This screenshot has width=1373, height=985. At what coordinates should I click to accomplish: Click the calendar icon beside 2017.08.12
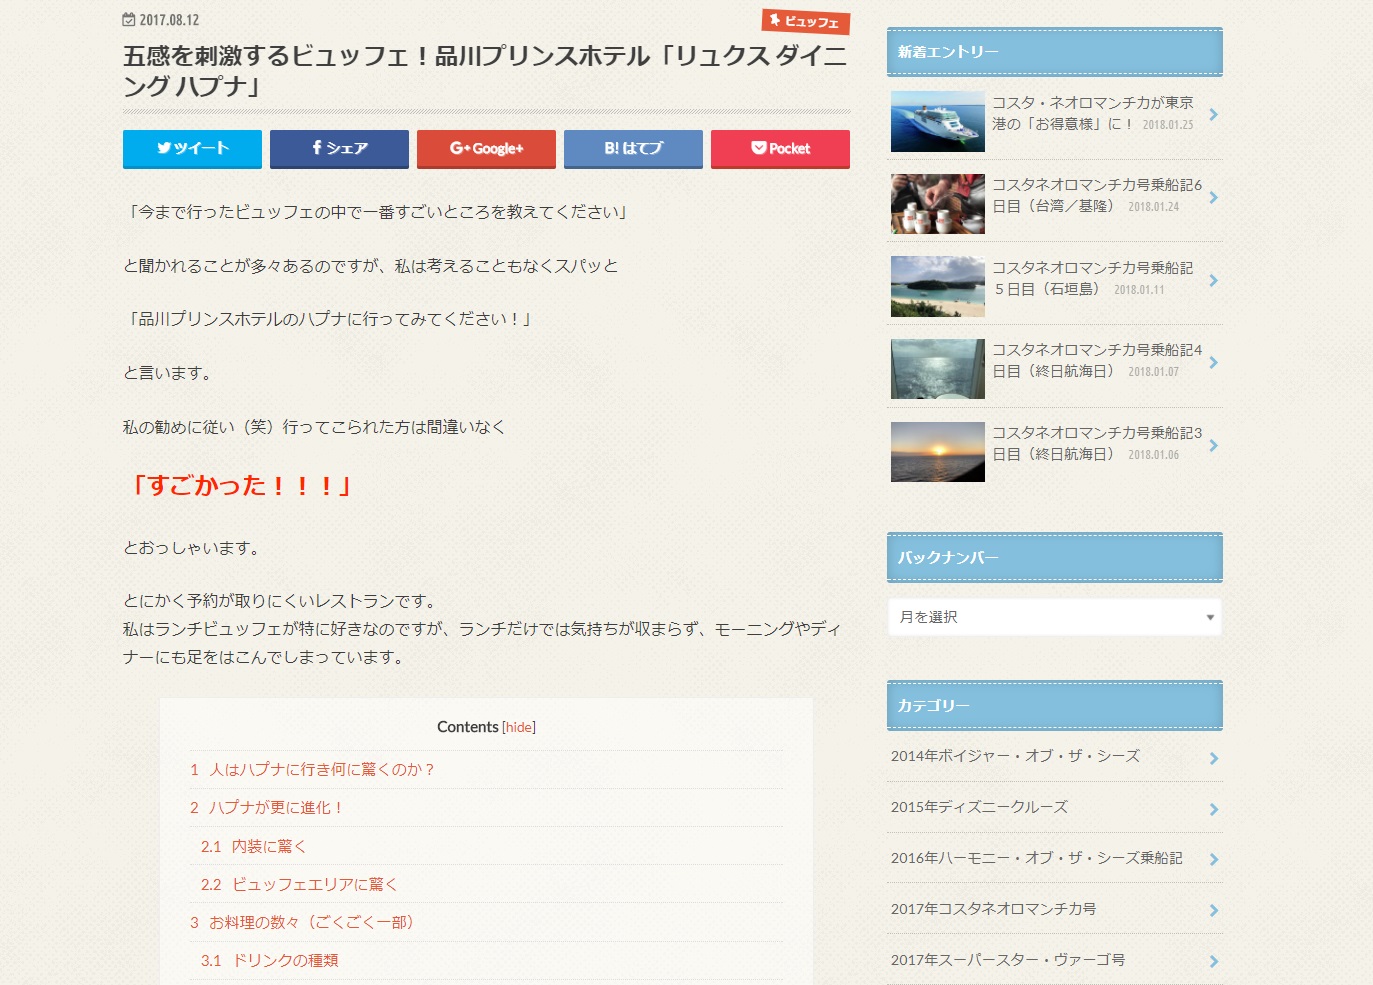tap(129, 20)
